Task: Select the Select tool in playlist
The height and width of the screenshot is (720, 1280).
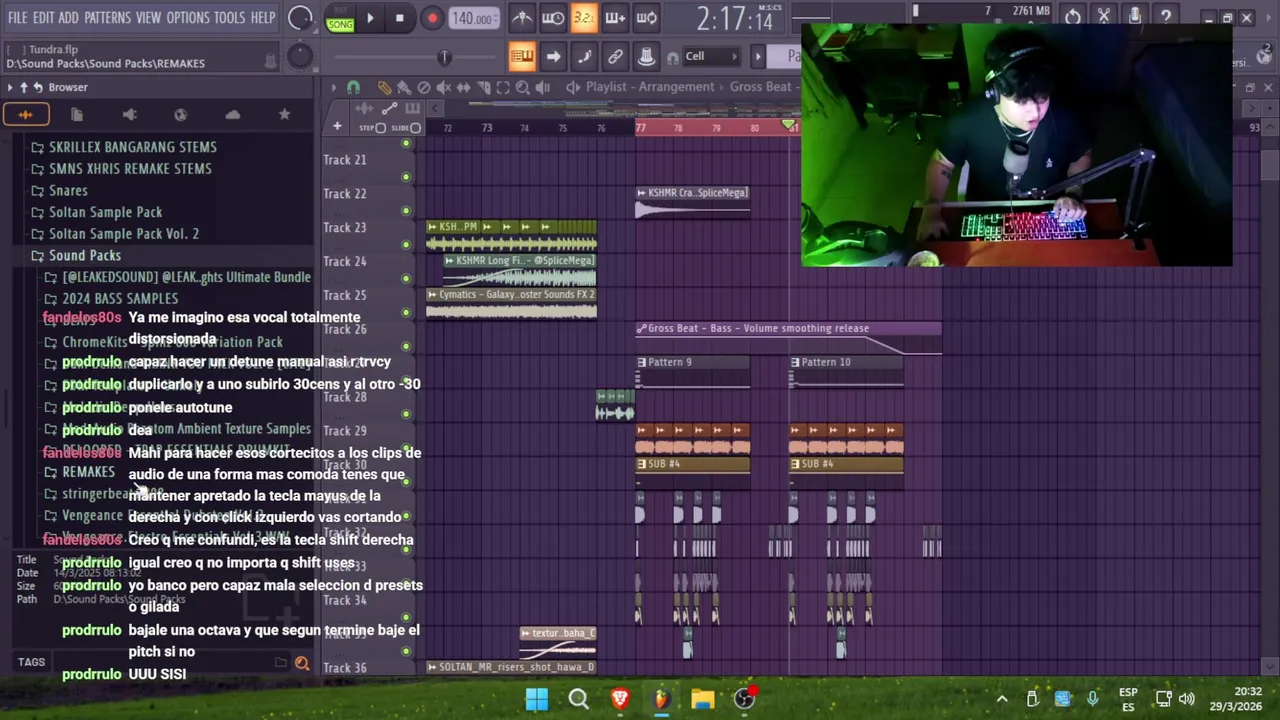Action: (503, 87)
